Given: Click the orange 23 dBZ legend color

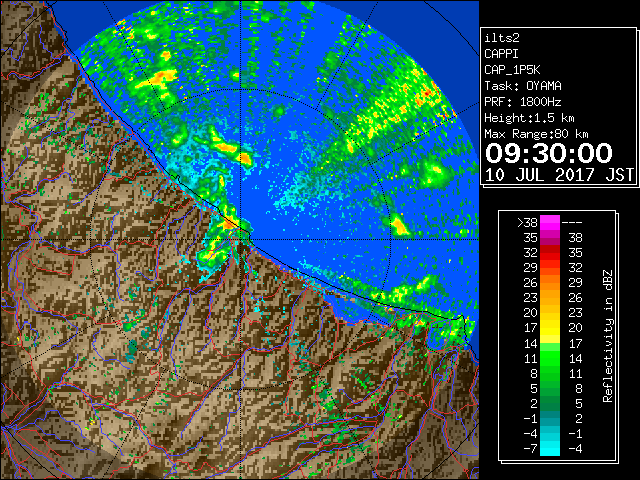Looking at the screenshot, I should (550, 298).
